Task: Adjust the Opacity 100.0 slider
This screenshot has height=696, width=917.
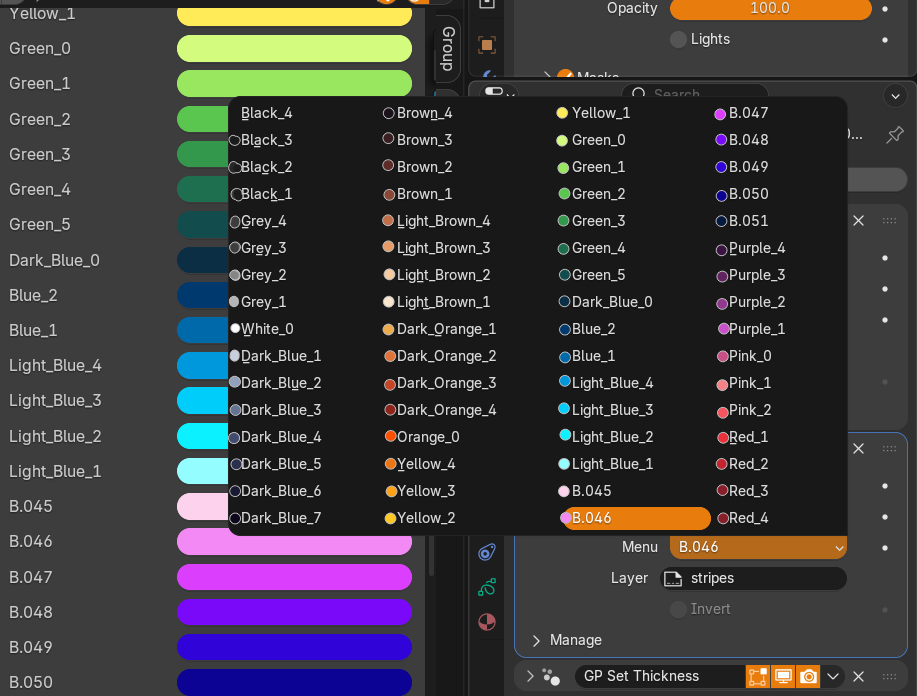Action: (770, 9)
